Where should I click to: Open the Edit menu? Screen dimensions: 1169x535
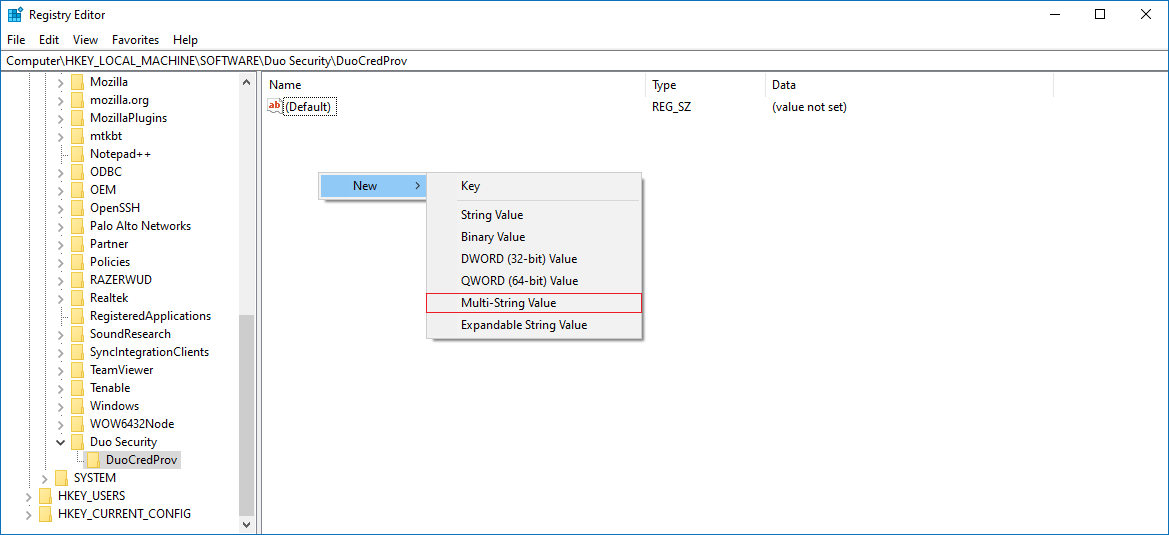point(49,40)
